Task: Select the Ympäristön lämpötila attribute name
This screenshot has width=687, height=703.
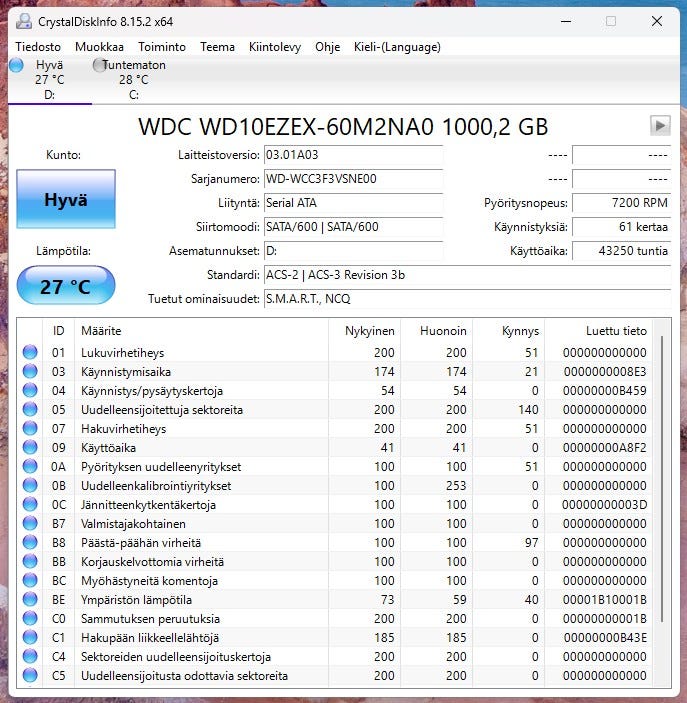Action: [x=136, y=600]
